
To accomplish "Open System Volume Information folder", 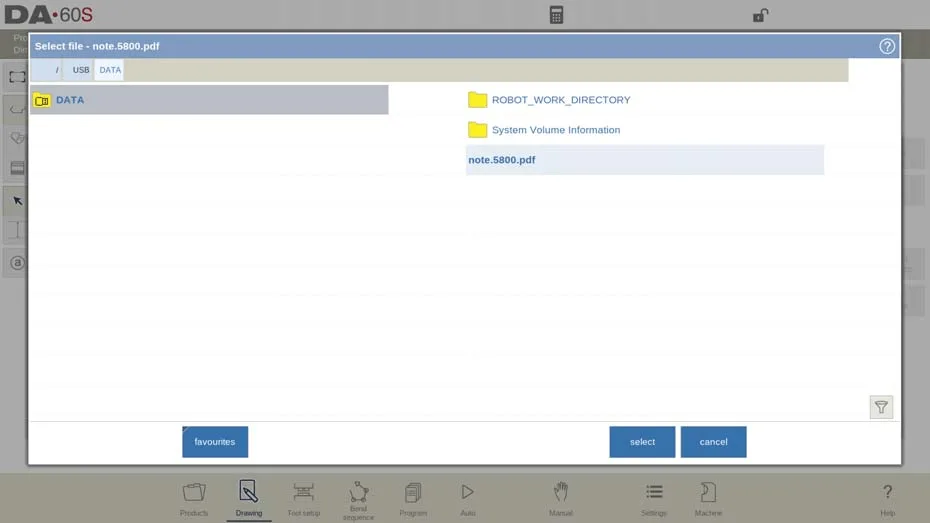I will 645,130.
